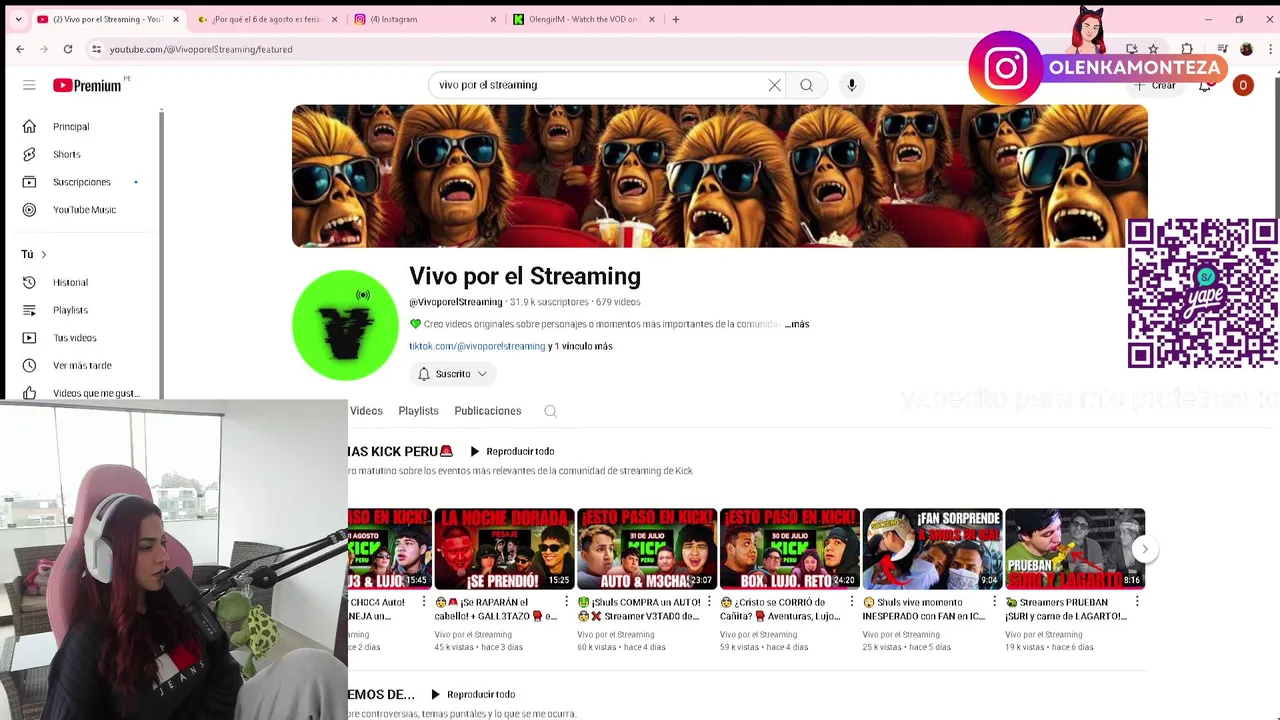Expand channel description with ...más

[797, 324]
